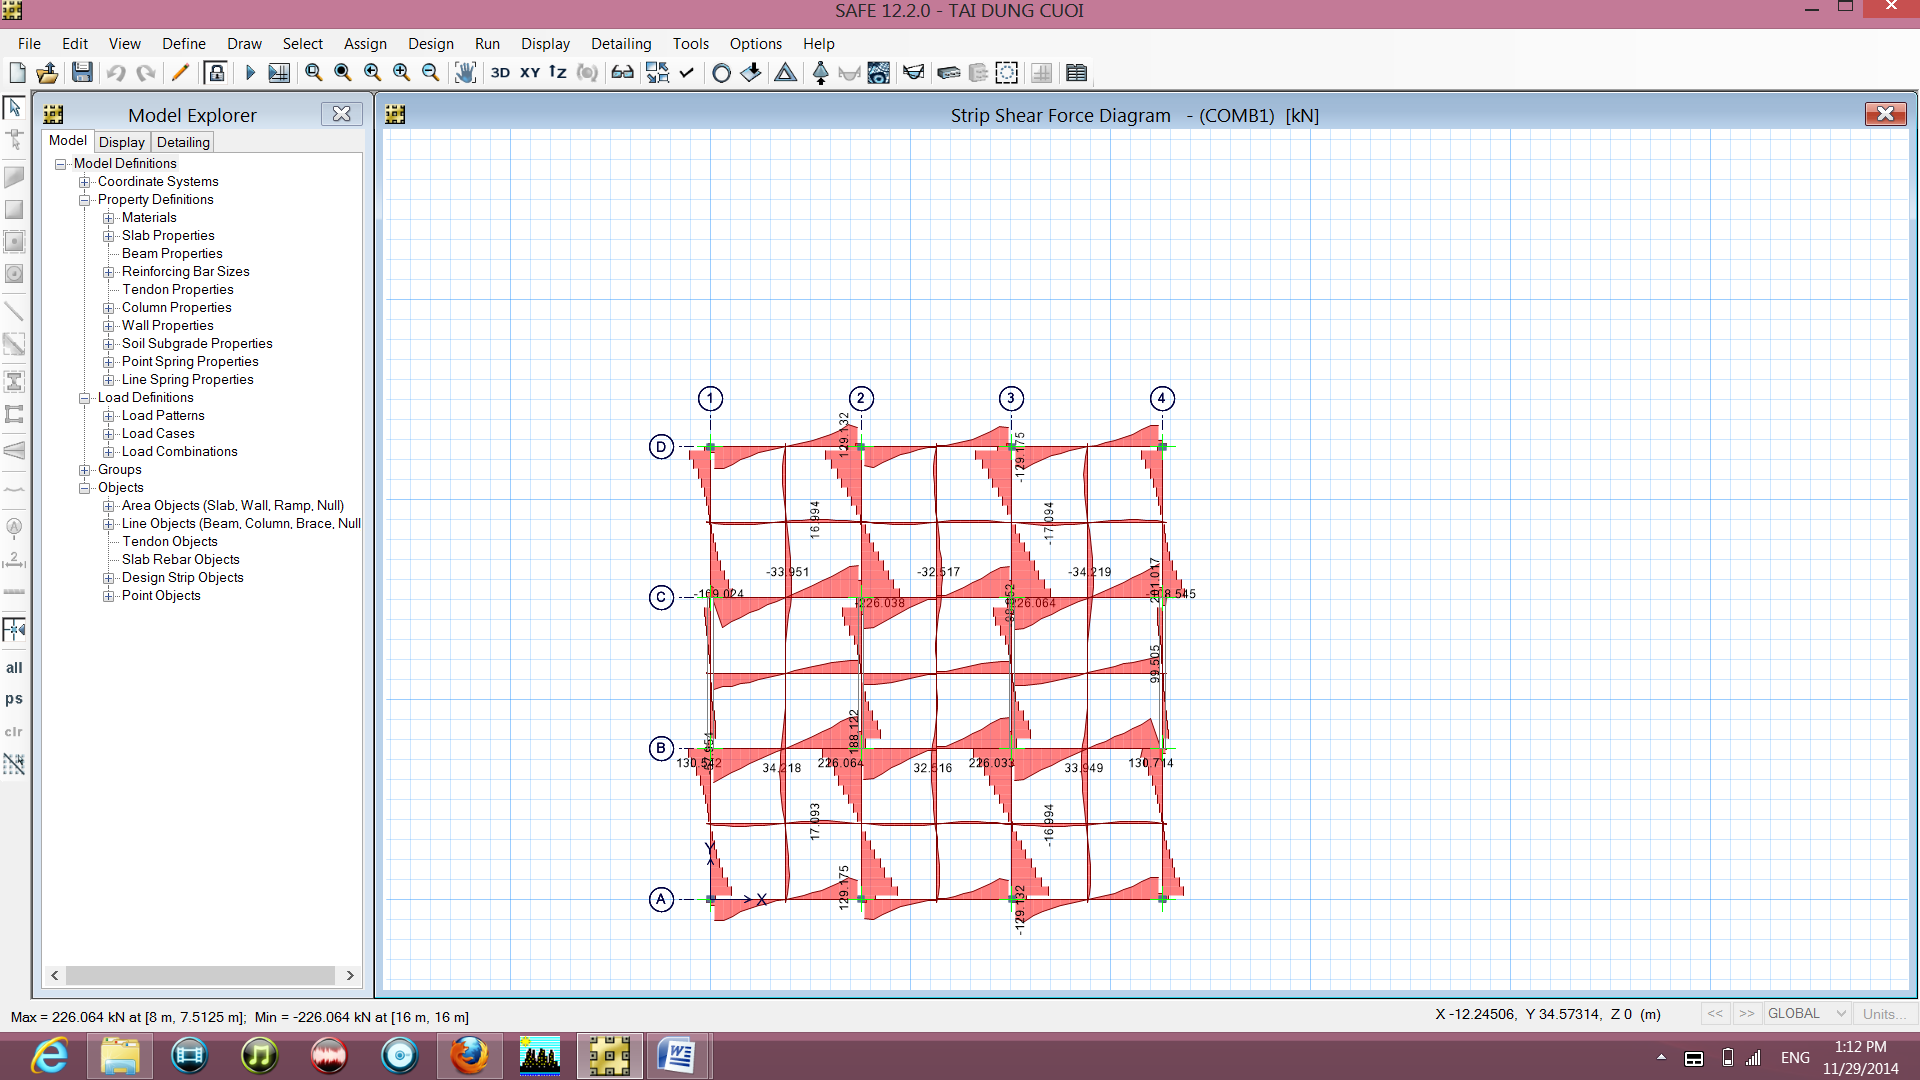Click the Zoom Out magnifier icon

431,73
